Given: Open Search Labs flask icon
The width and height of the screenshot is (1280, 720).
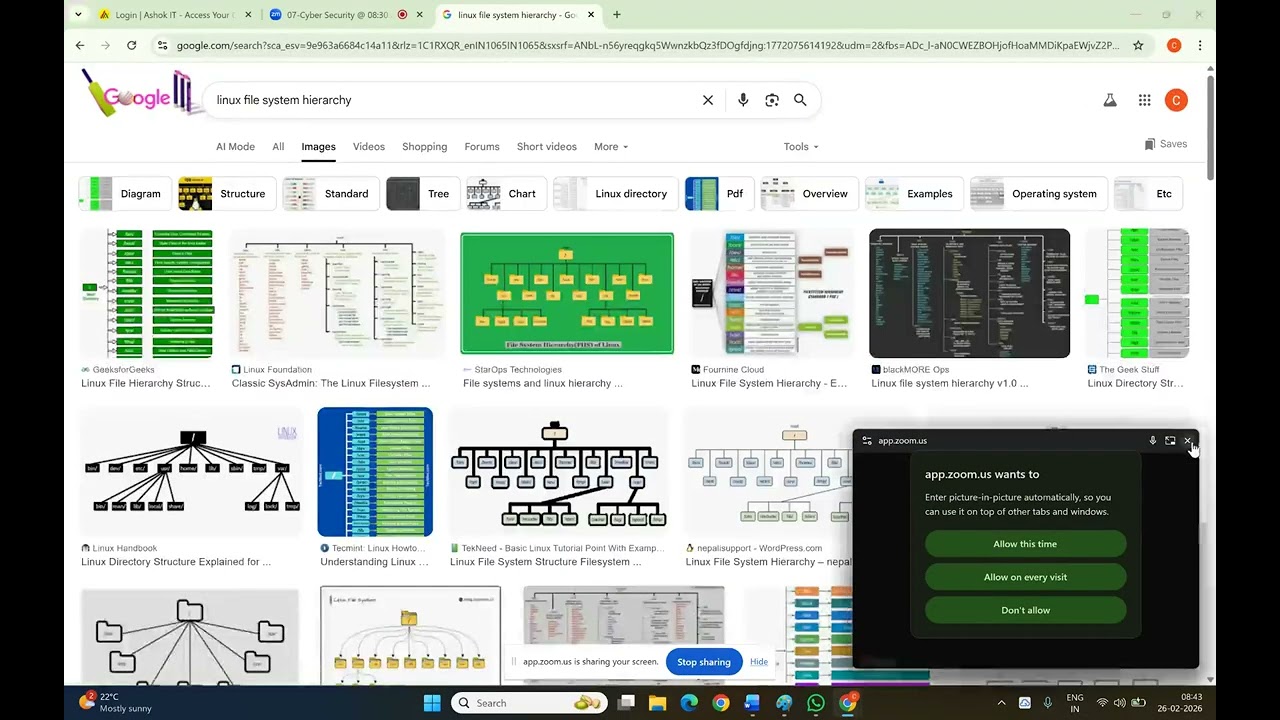Looking at the screenshot, I should (x=1110, y=100).
